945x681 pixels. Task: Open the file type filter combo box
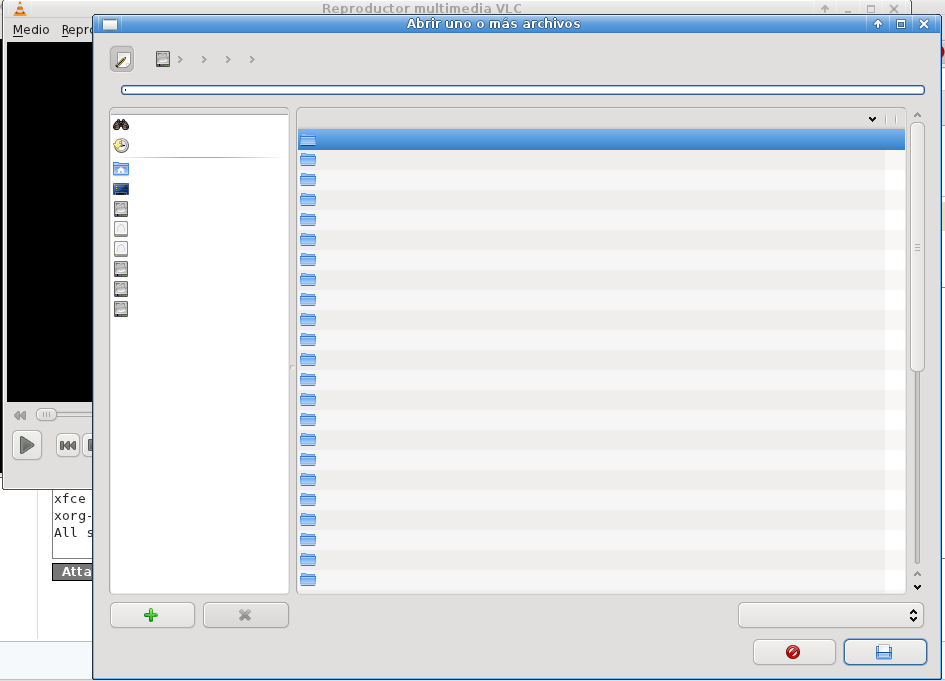830,615
